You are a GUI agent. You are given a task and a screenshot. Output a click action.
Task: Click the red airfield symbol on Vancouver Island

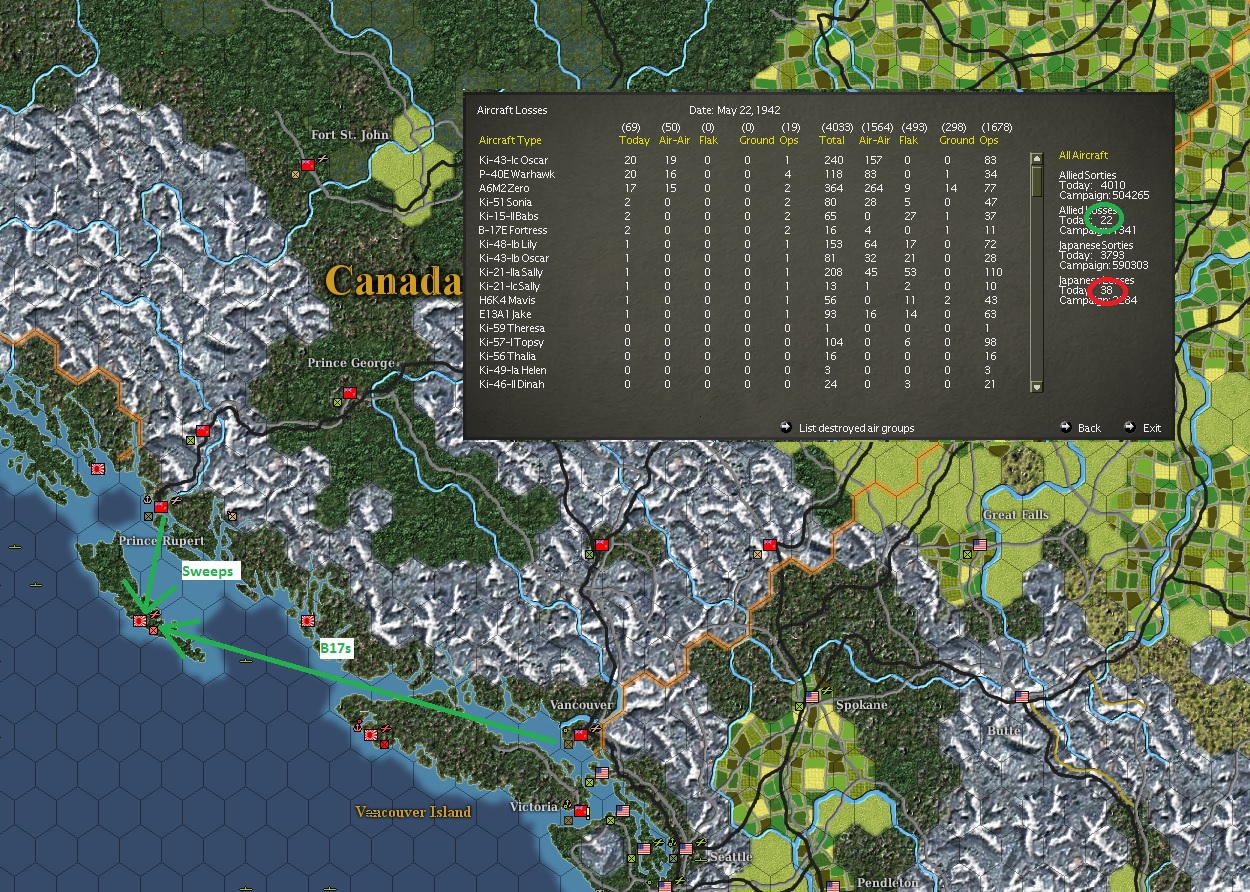385,727
